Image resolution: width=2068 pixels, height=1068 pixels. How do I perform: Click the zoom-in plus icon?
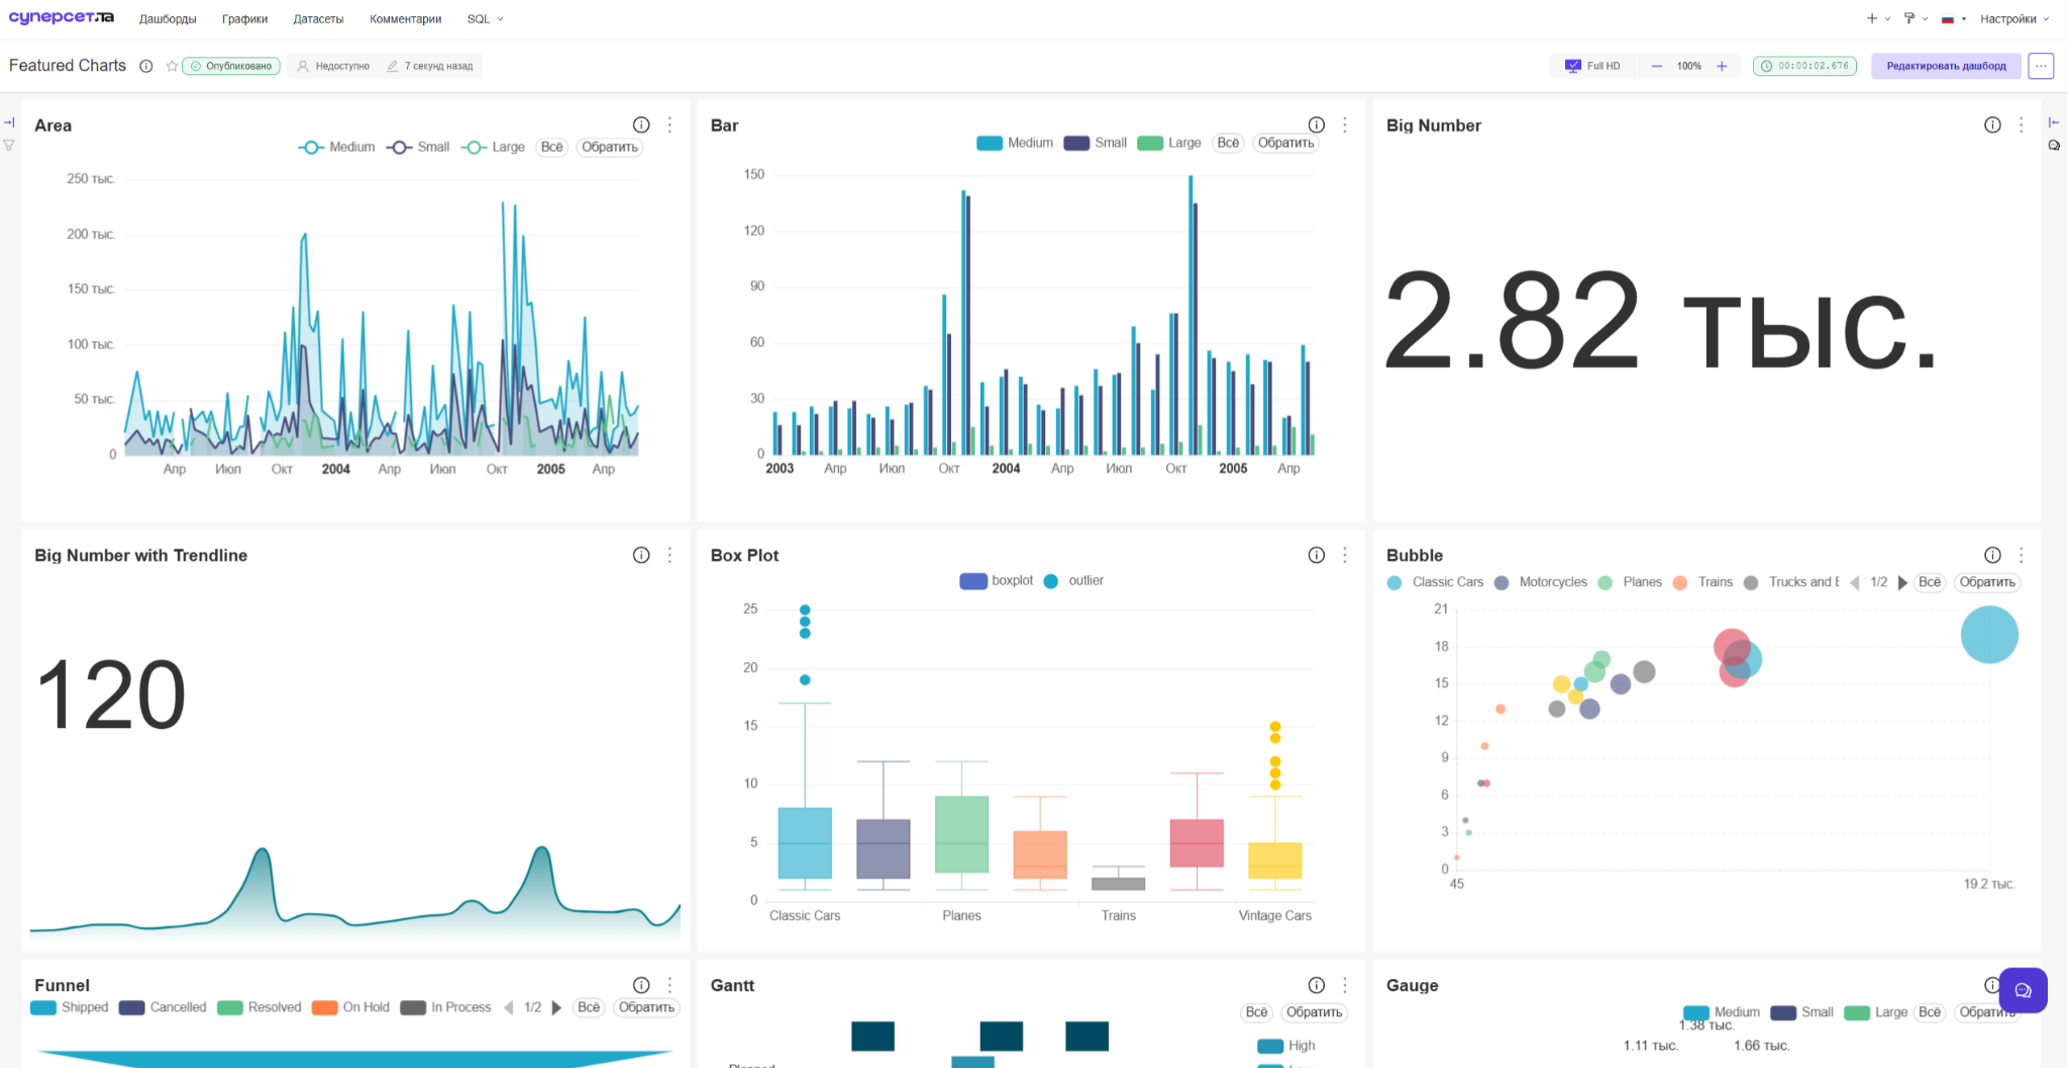click(1722, 66)
